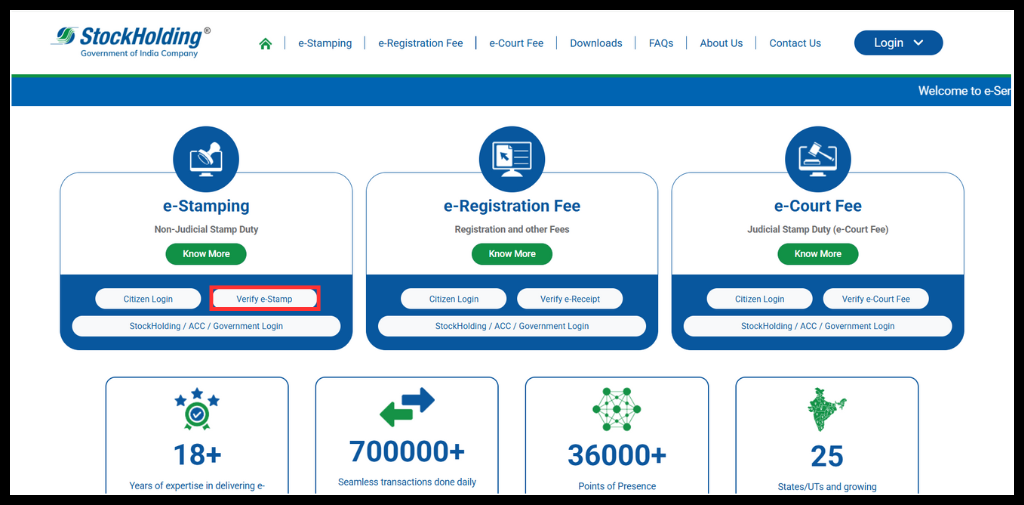Open the FAQs menu item
Screen dimensions: 1024x505
[x=661, y=43]
